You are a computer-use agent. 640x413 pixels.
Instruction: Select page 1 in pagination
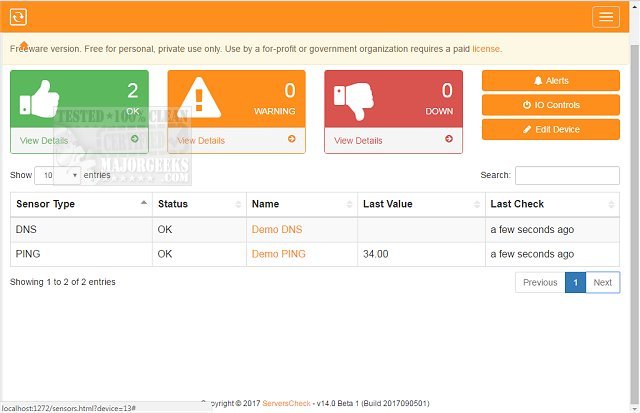coord(576,282)
